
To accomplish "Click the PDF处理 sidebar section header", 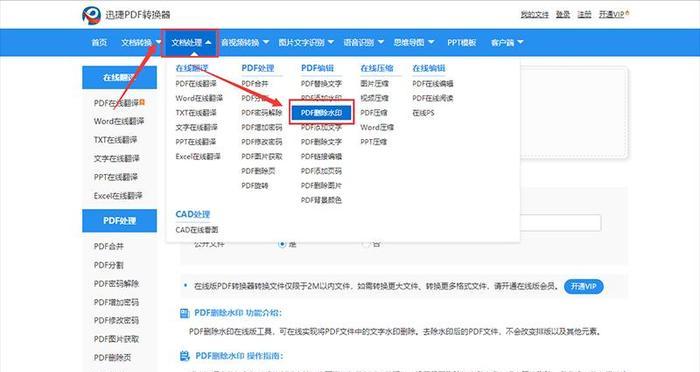I will (x=119, y=221).
